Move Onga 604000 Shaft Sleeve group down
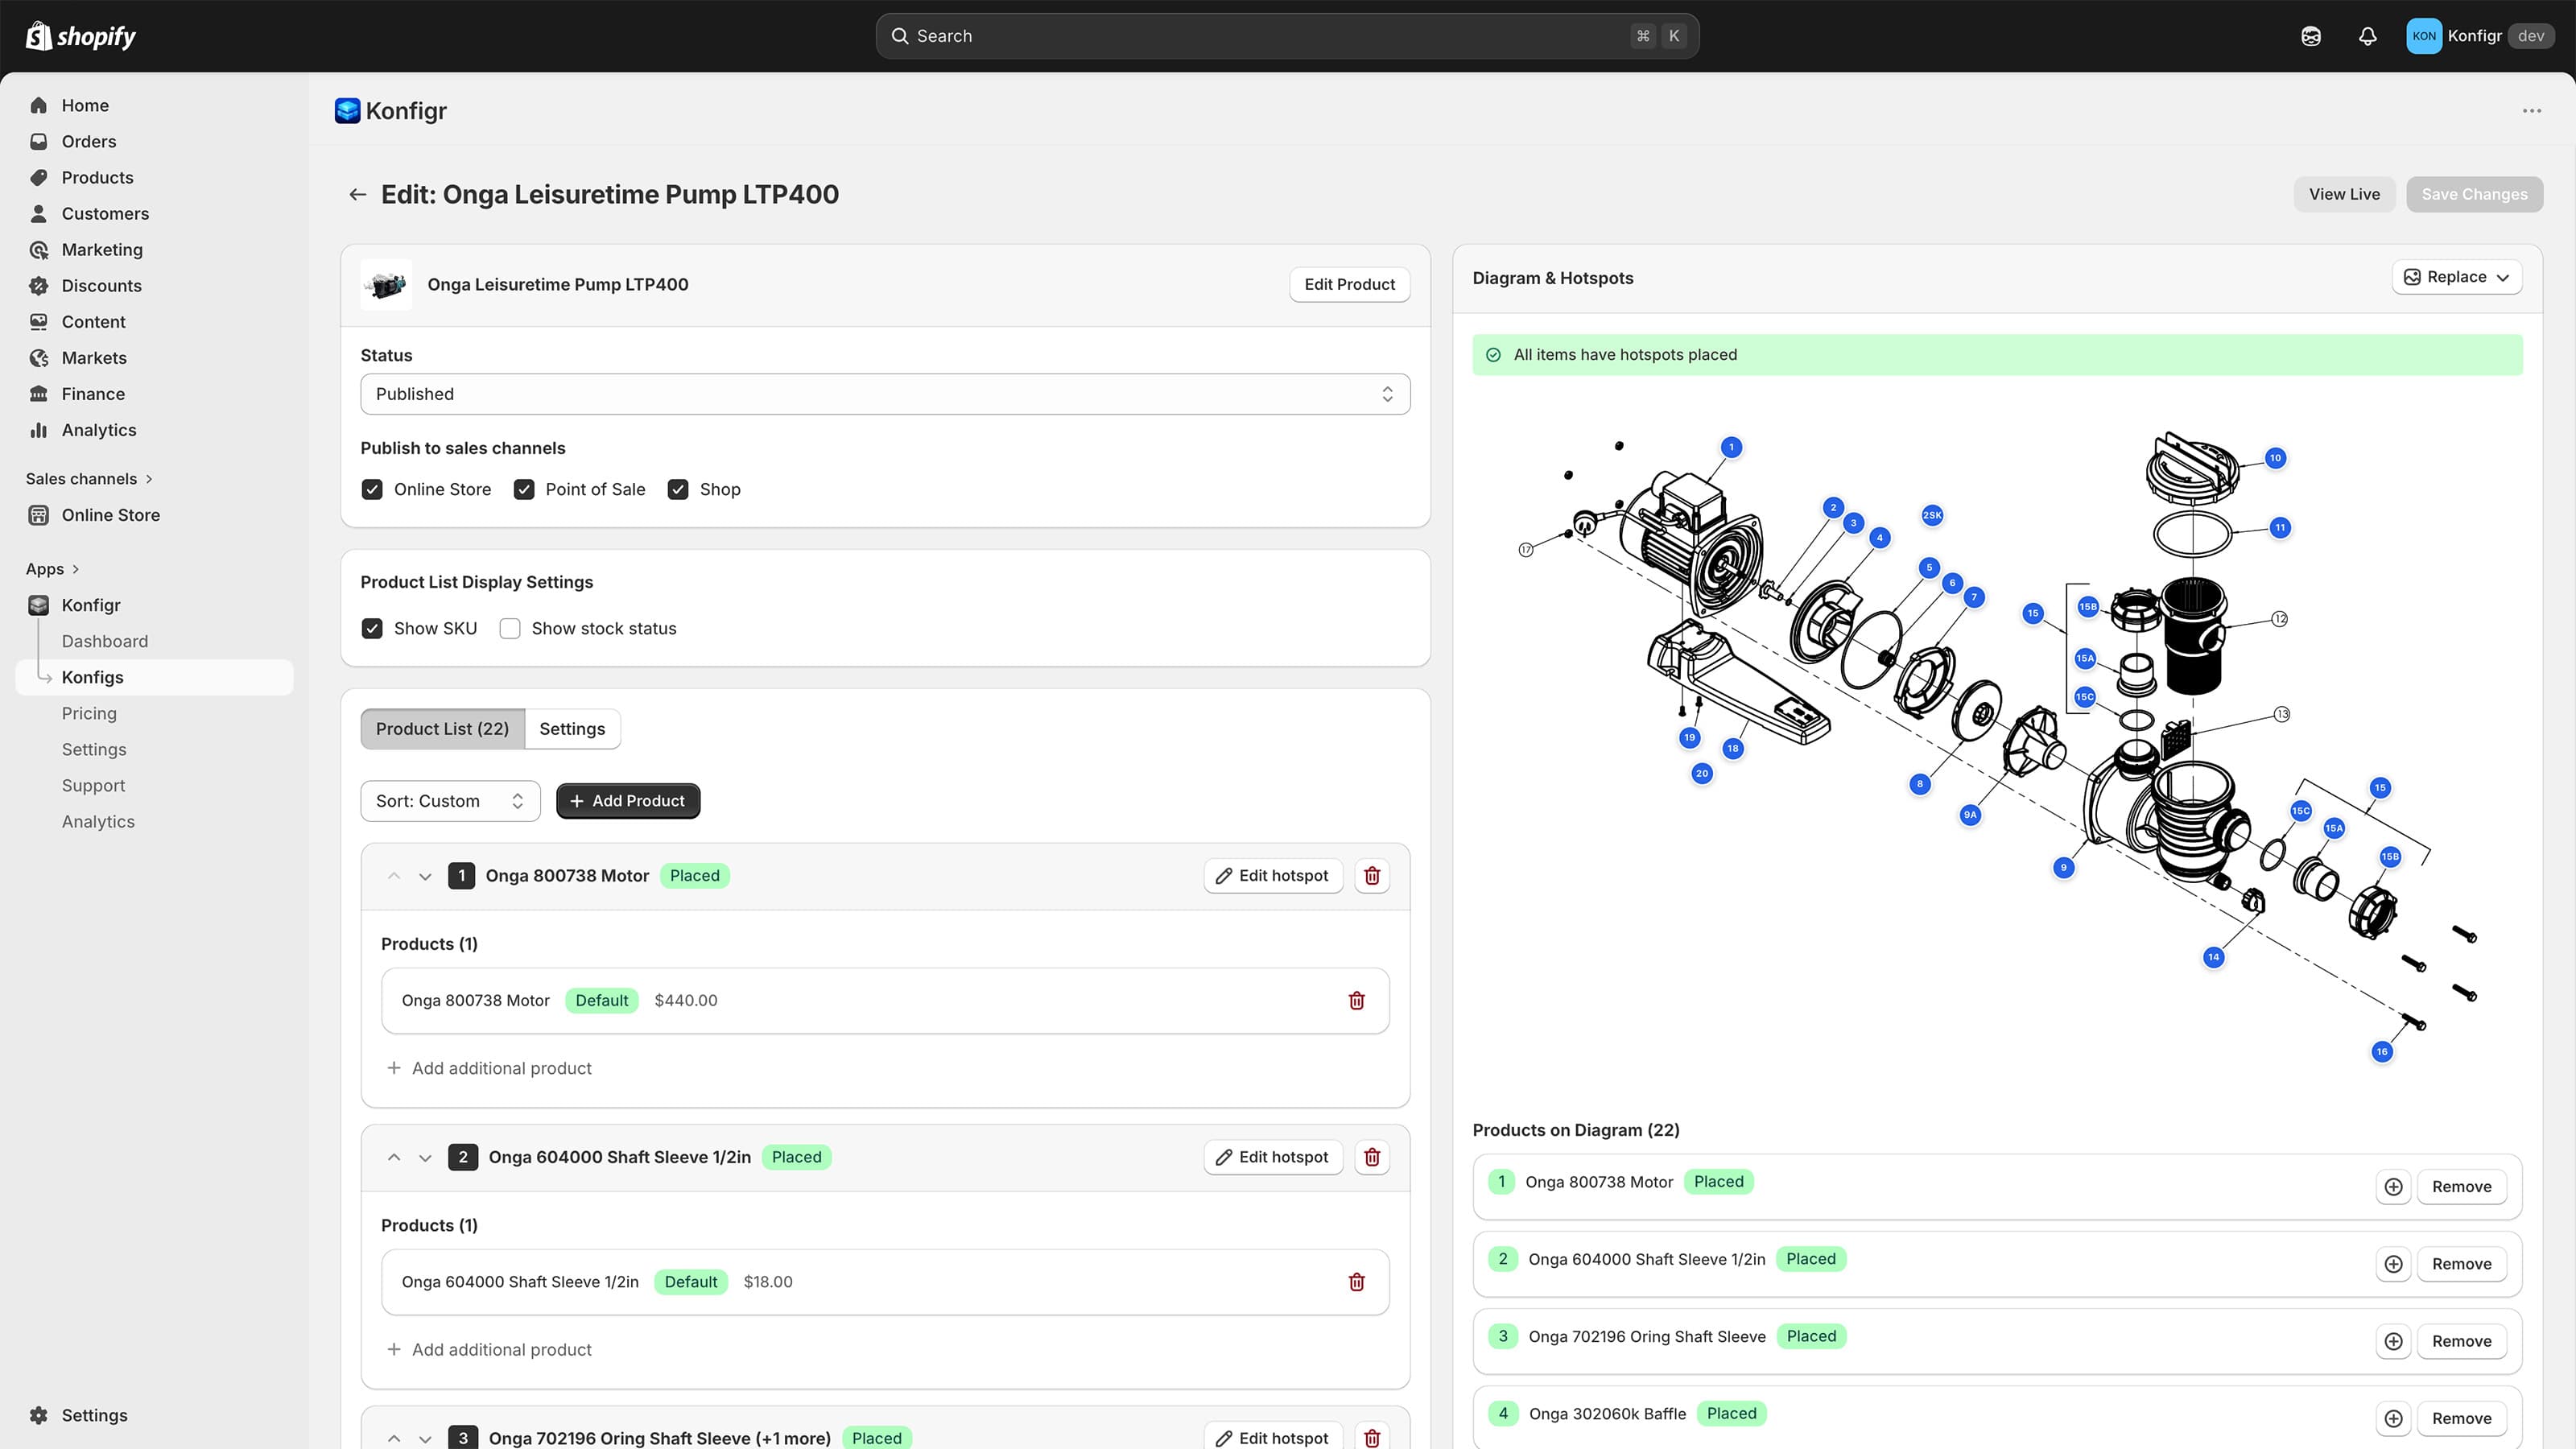 click(x=425, y=1158)
